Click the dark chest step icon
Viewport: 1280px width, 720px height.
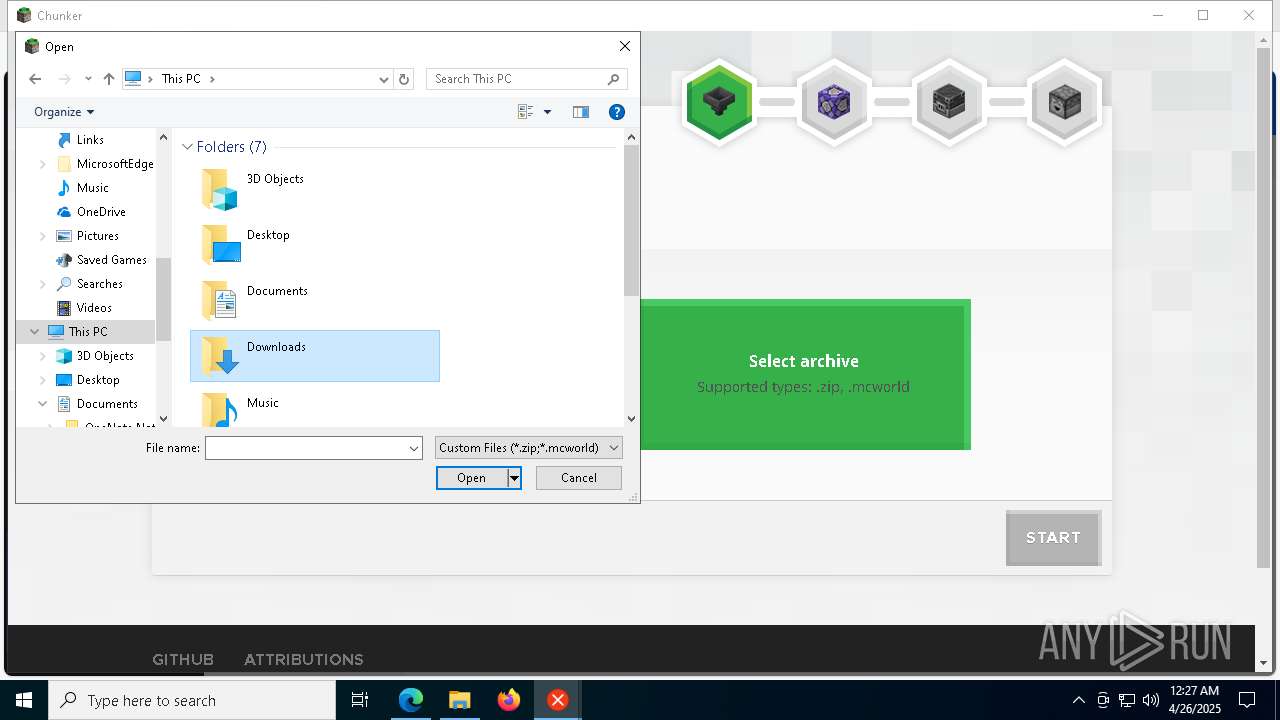[x=949, y=102]
